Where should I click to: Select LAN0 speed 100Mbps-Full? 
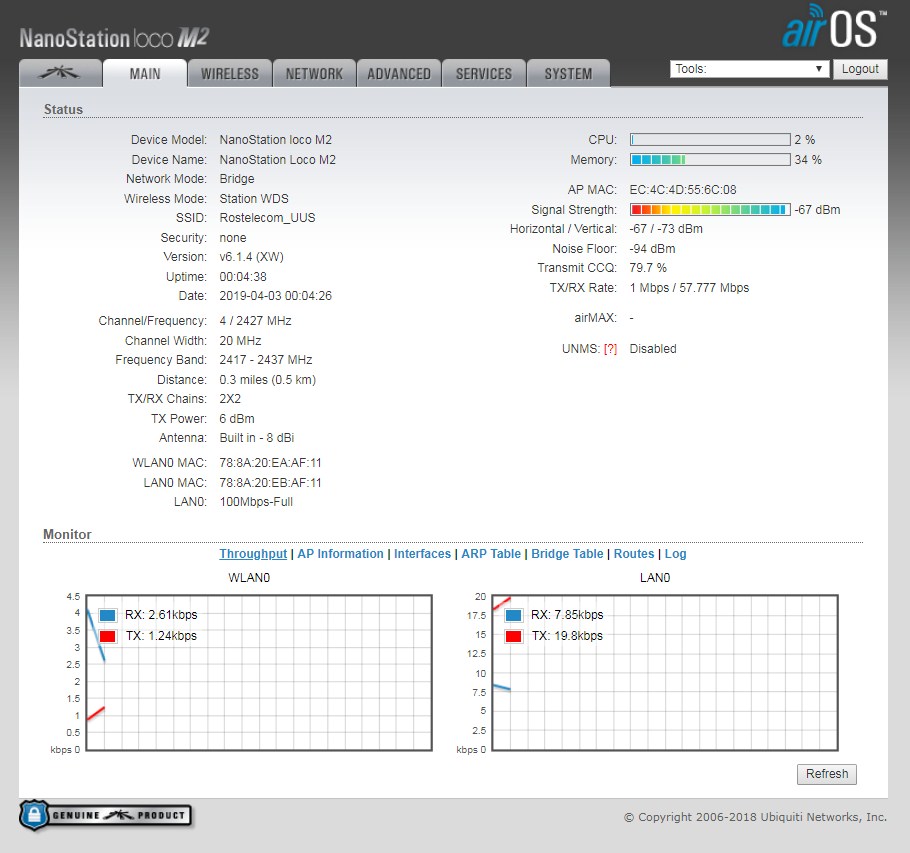256,503
